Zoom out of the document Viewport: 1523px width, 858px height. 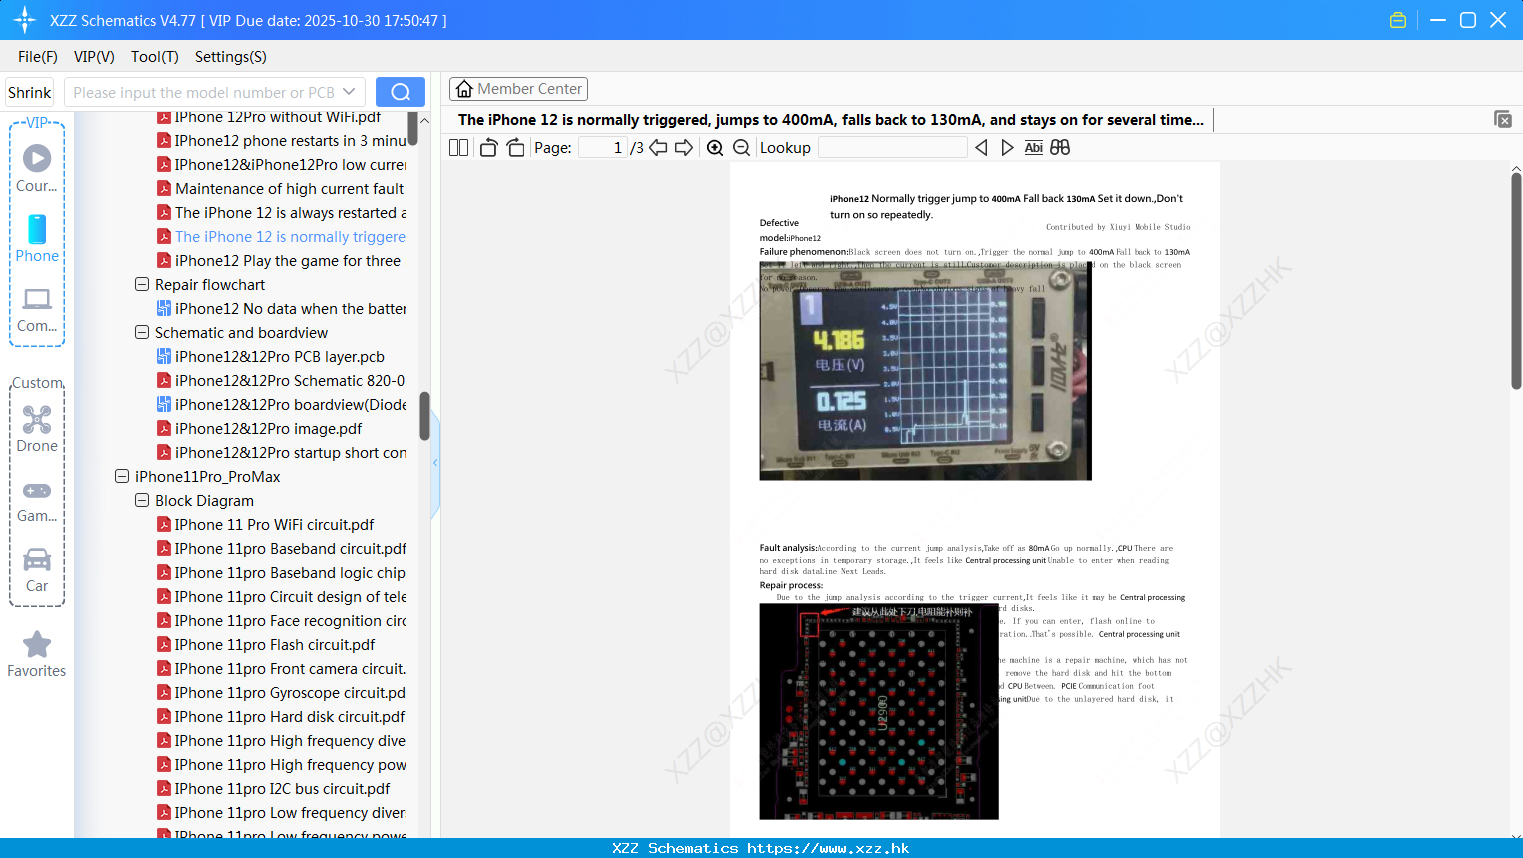point(741,148)
